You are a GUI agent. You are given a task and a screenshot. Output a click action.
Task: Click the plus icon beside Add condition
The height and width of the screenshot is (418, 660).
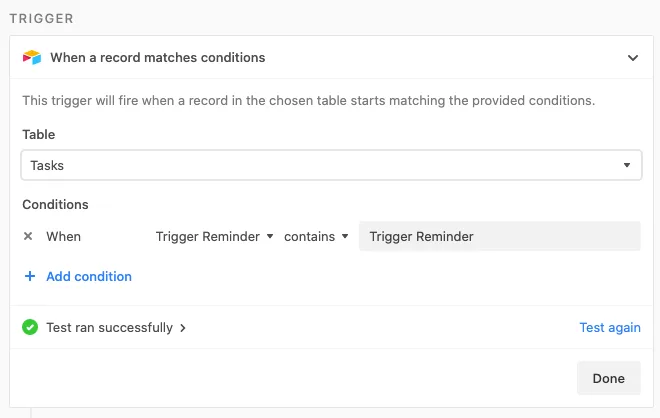click(x=30, y=276)
